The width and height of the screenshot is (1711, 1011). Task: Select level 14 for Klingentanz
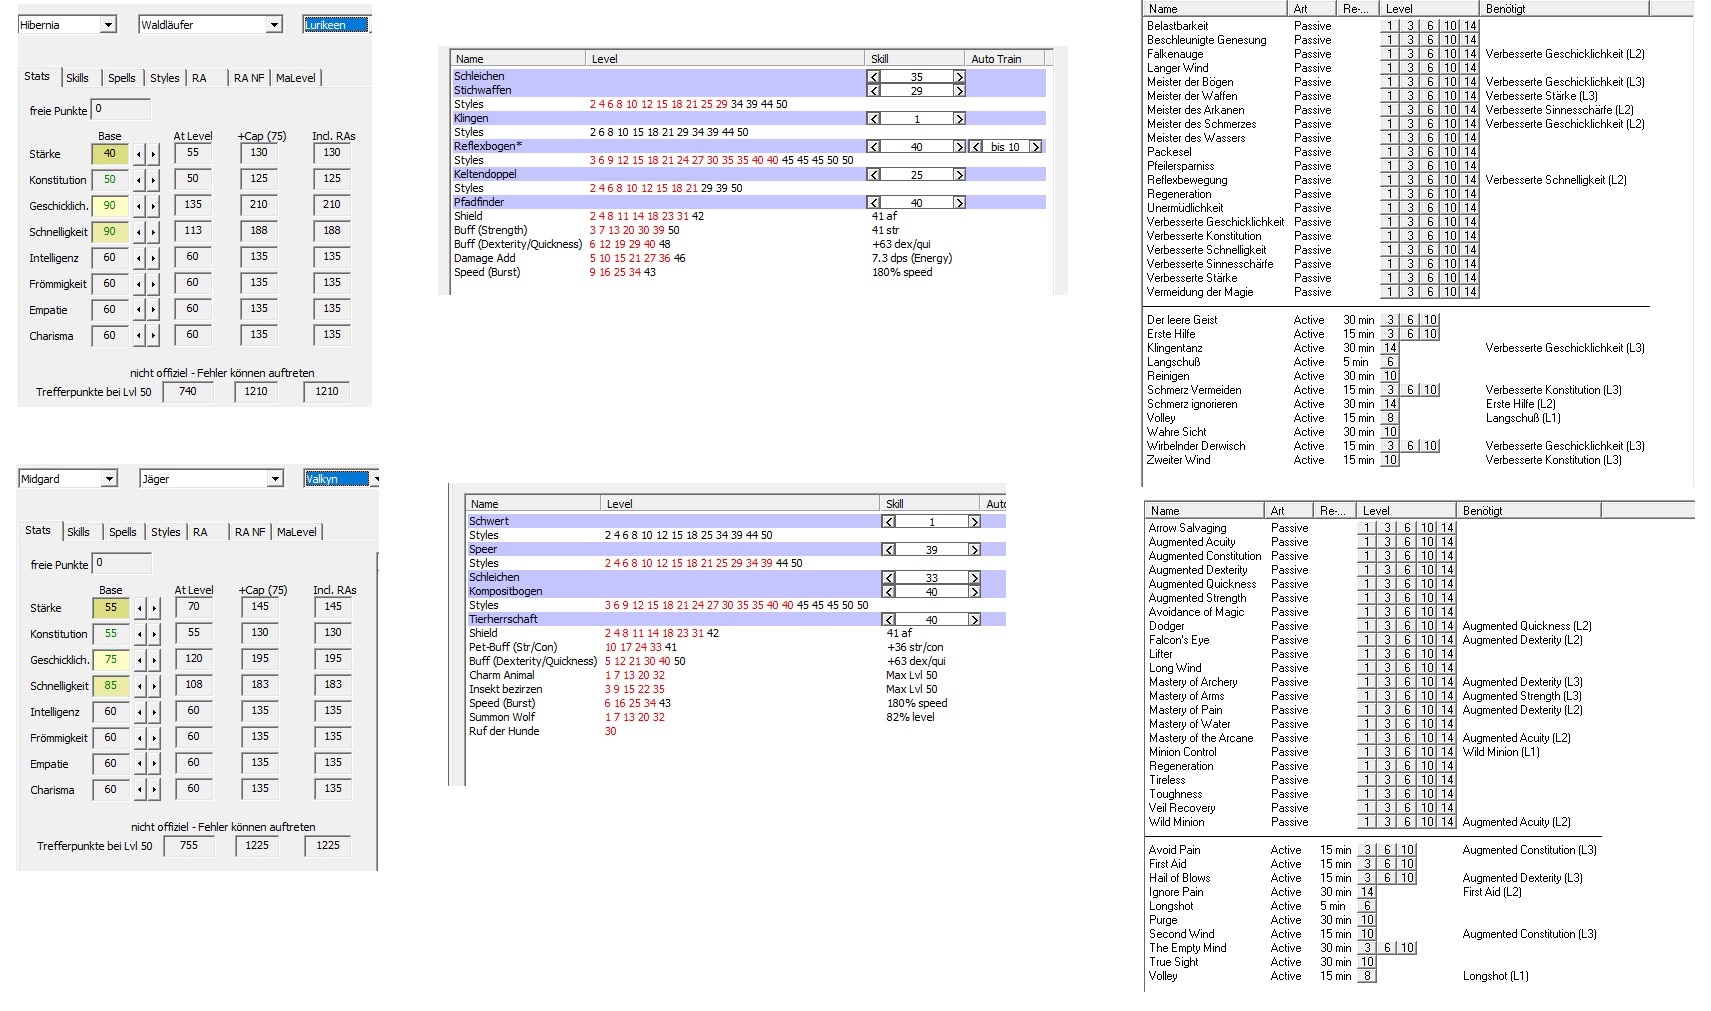(x=1390, y=348)
